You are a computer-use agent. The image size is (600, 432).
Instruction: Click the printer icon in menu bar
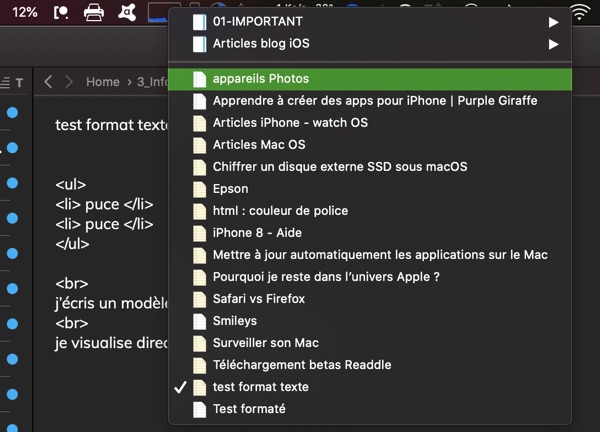[94, 13]
